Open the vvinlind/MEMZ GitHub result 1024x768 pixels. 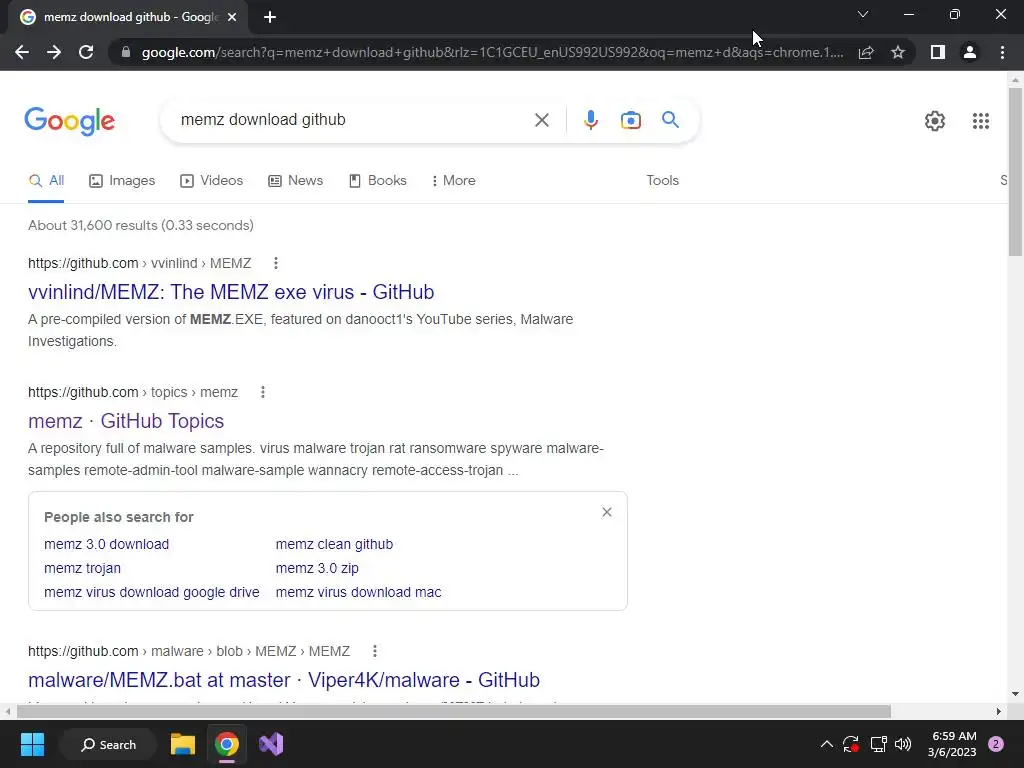click(x=231, y=292)
